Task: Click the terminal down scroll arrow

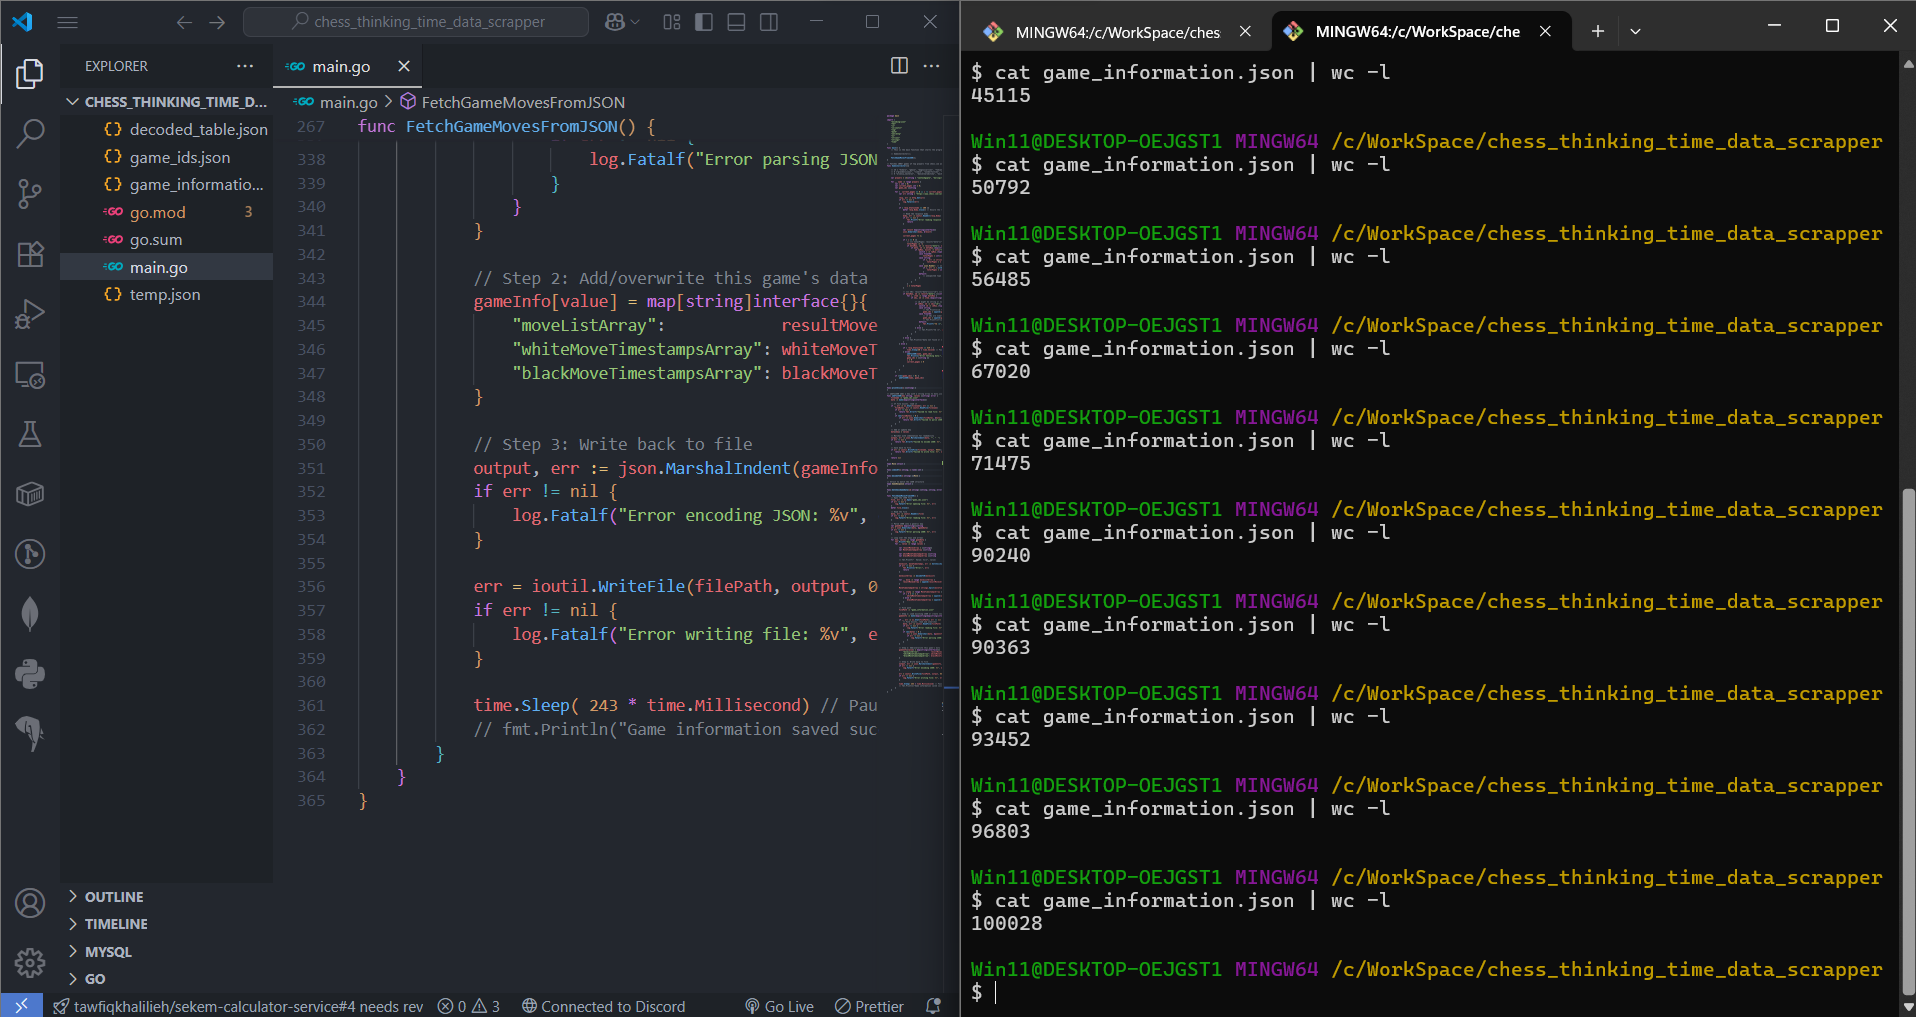Action: click(x=1908, y=1006)
